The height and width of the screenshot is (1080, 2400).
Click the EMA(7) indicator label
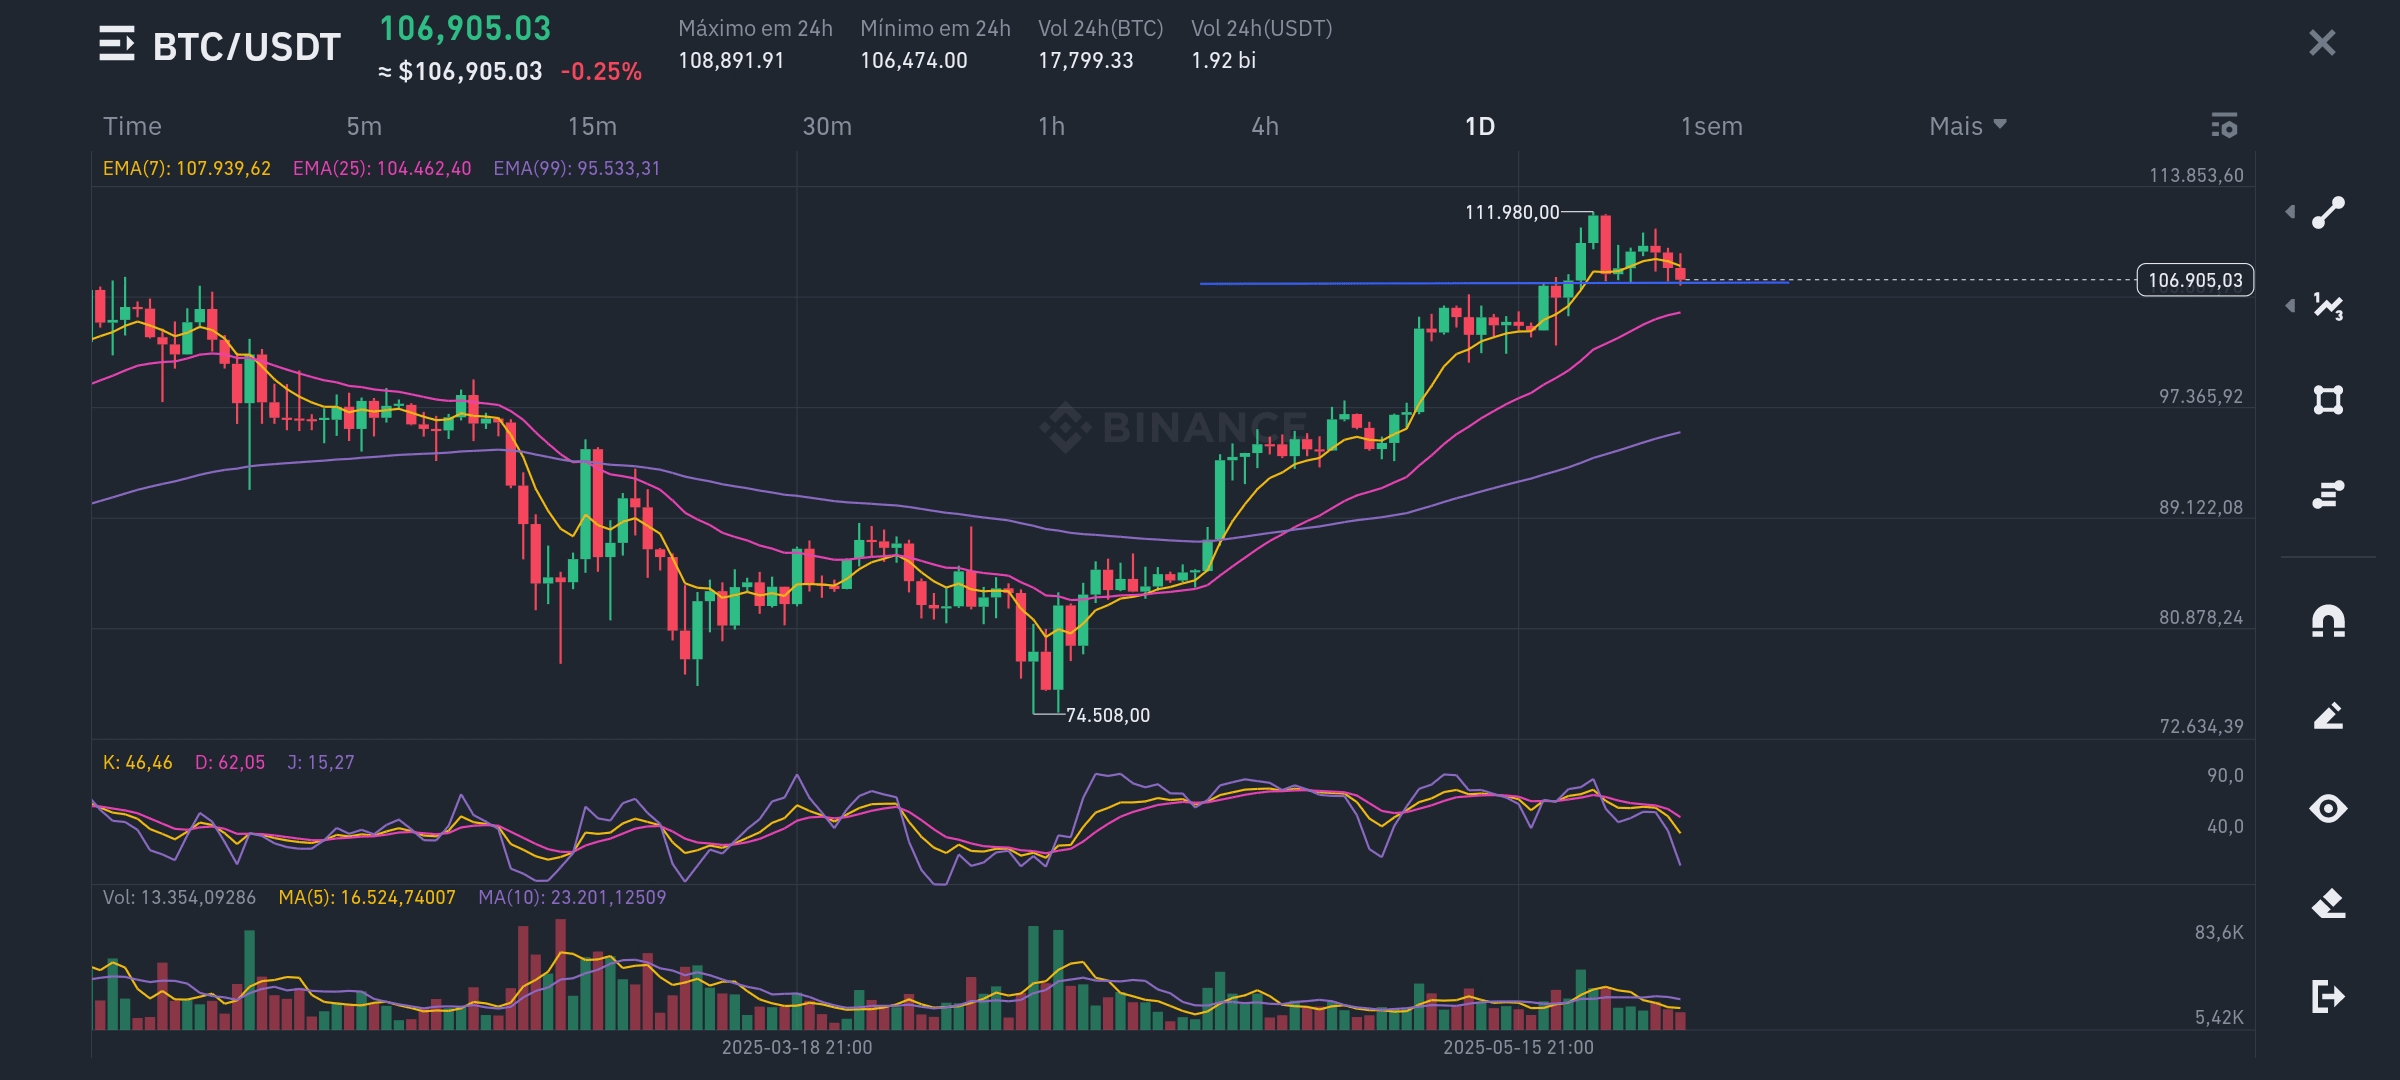click(187, 168)
